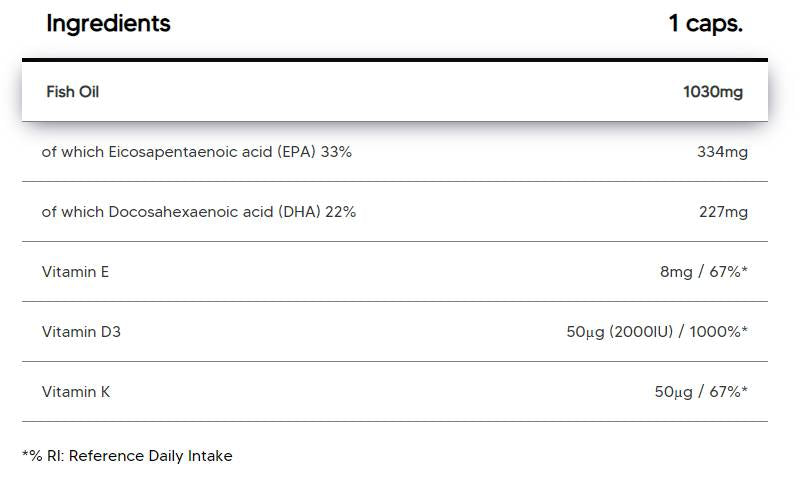The height and width of the screenshot is (487, 800).
Task: Click the 67% value in Vitamin K row
Action: (726, 392)
